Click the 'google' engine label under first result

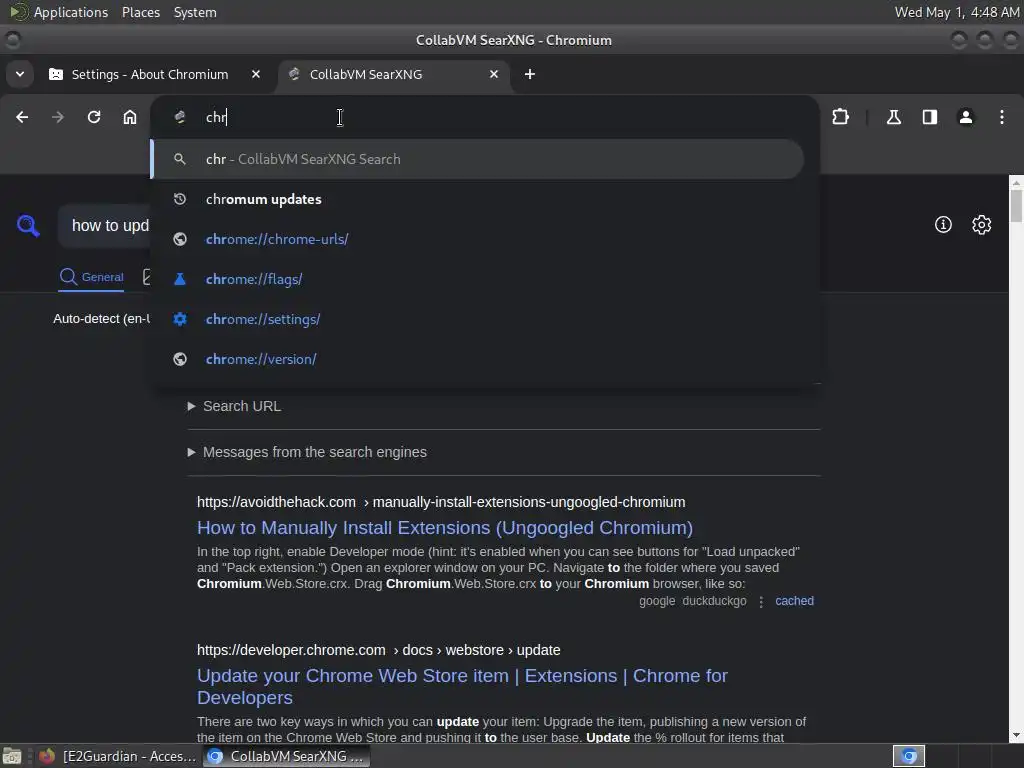(x=657, y=601)
